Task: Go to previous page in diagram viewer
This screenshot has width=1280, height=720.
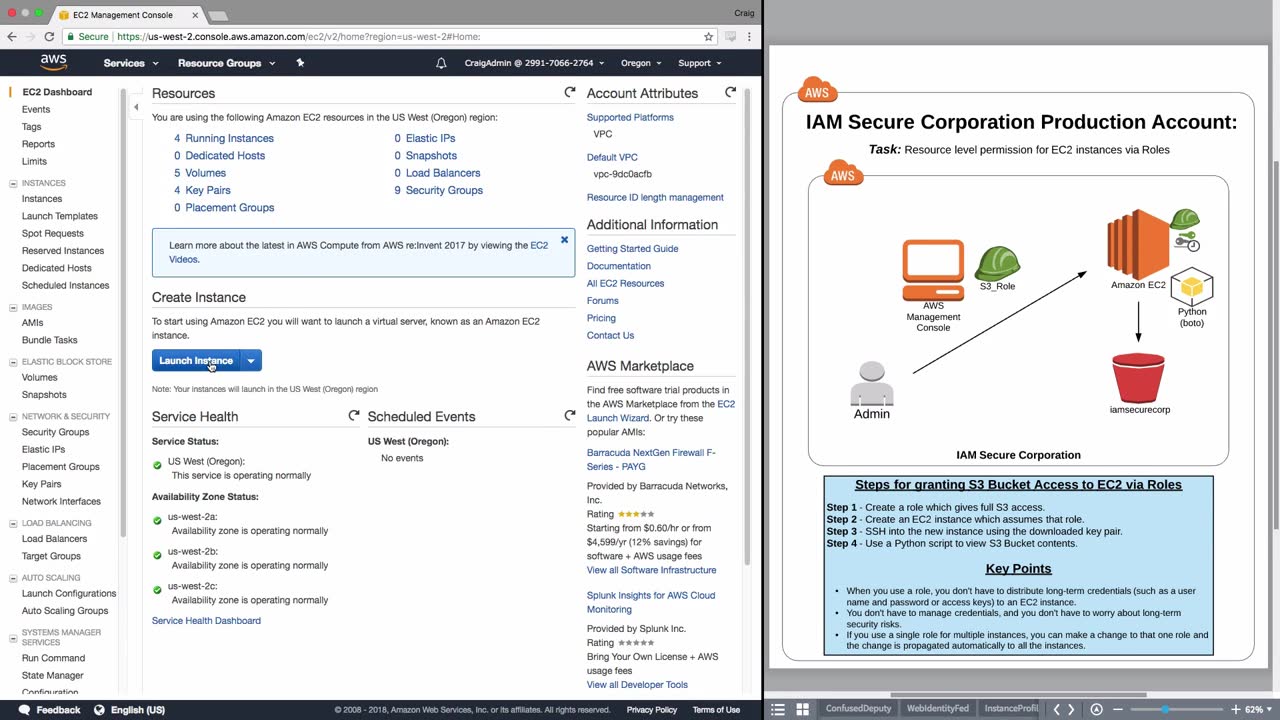Action: (x=1056, y=709)
